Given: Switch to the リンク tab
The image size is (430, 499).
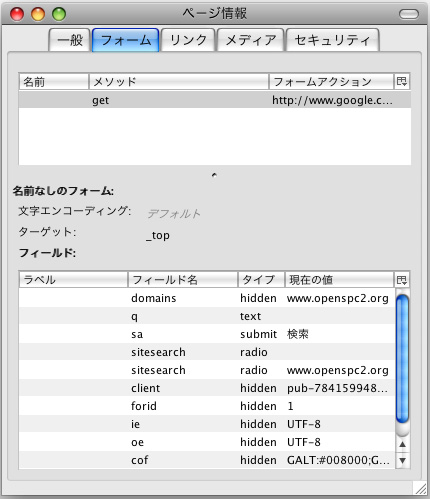Looking at the screenshot, I should click(x=188, y=40).
